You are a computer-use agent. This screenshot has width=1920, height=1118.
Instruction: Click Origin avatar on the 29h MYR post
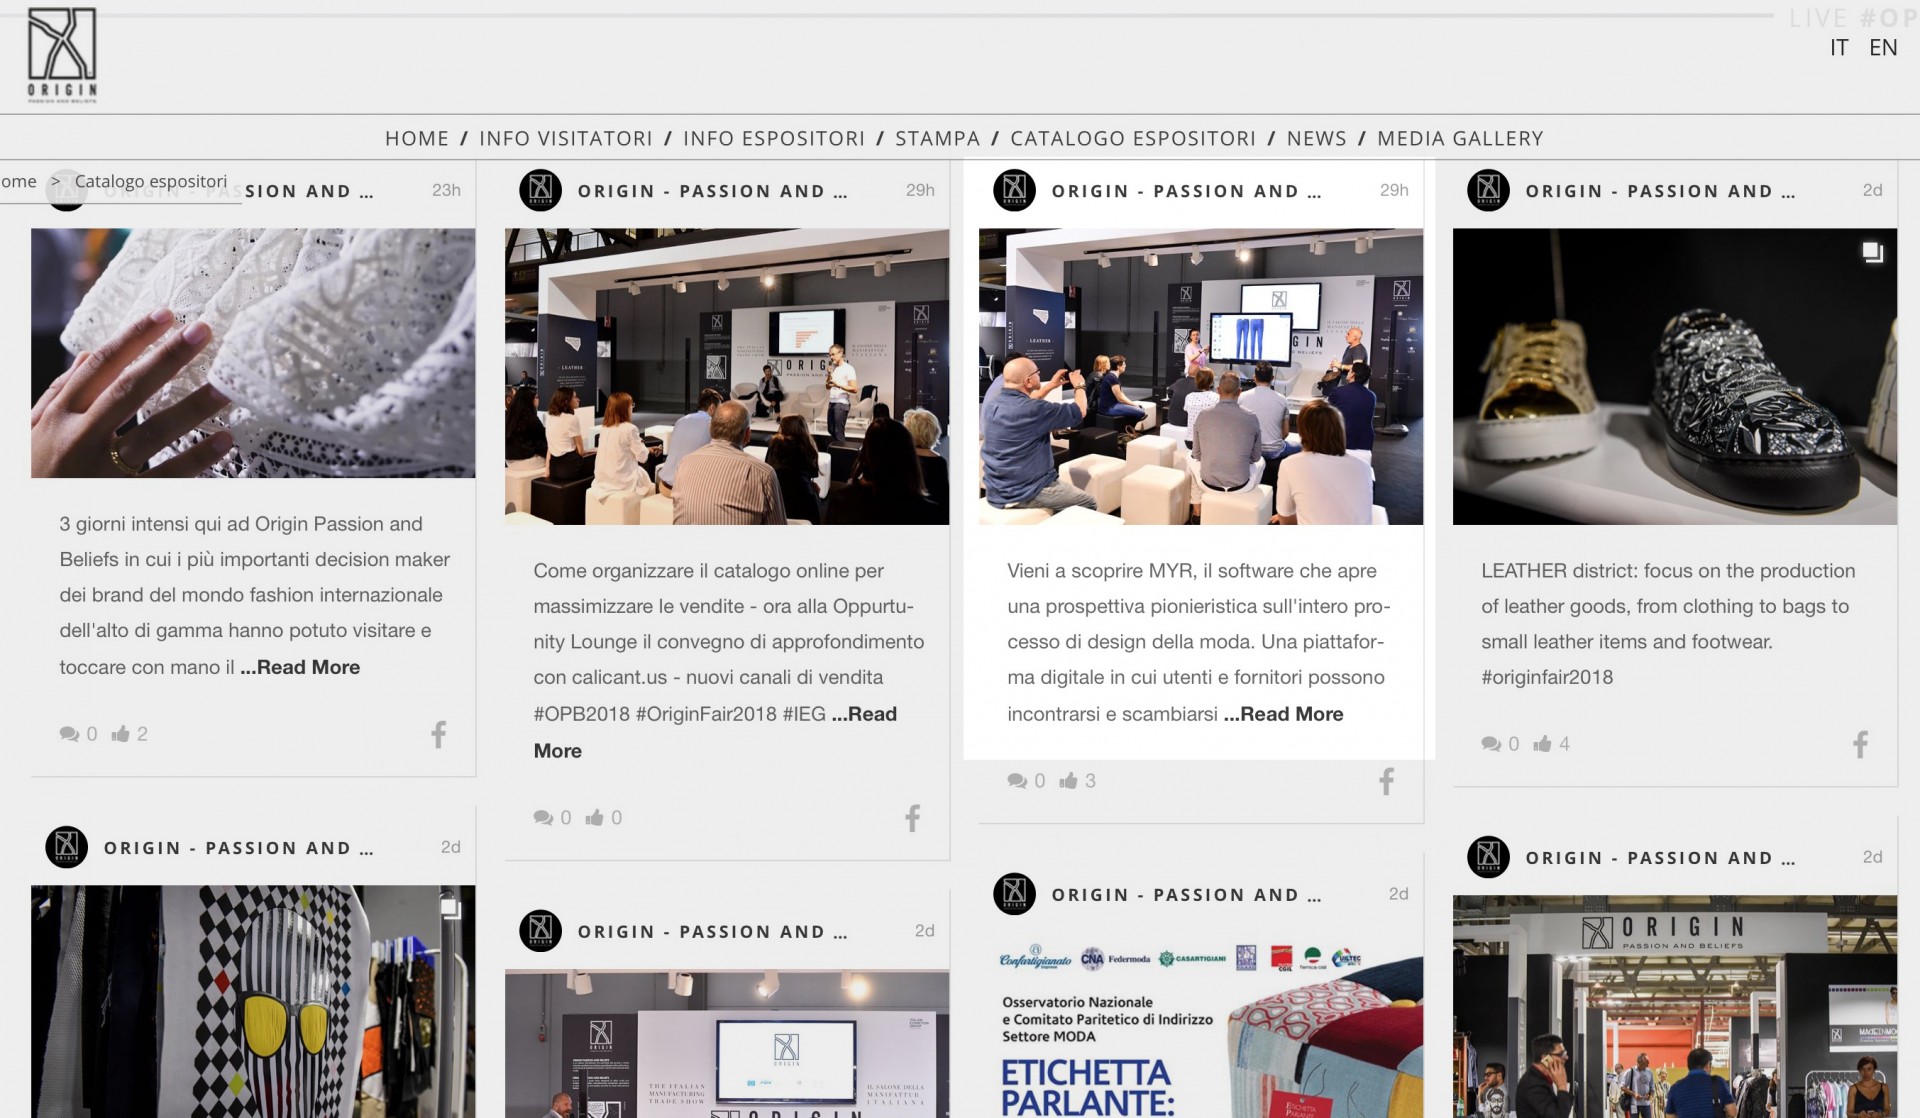[x=1014, y=190]
